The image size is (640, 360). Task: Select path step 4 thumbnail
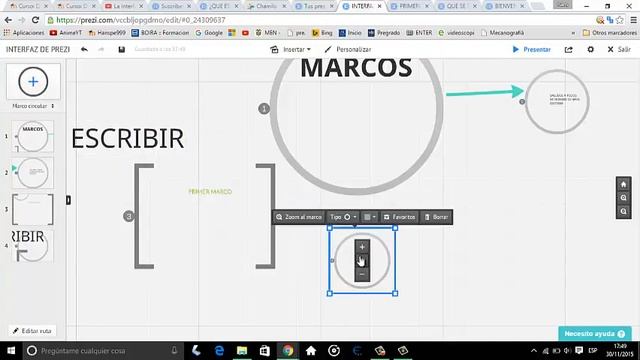coord(33,246)
